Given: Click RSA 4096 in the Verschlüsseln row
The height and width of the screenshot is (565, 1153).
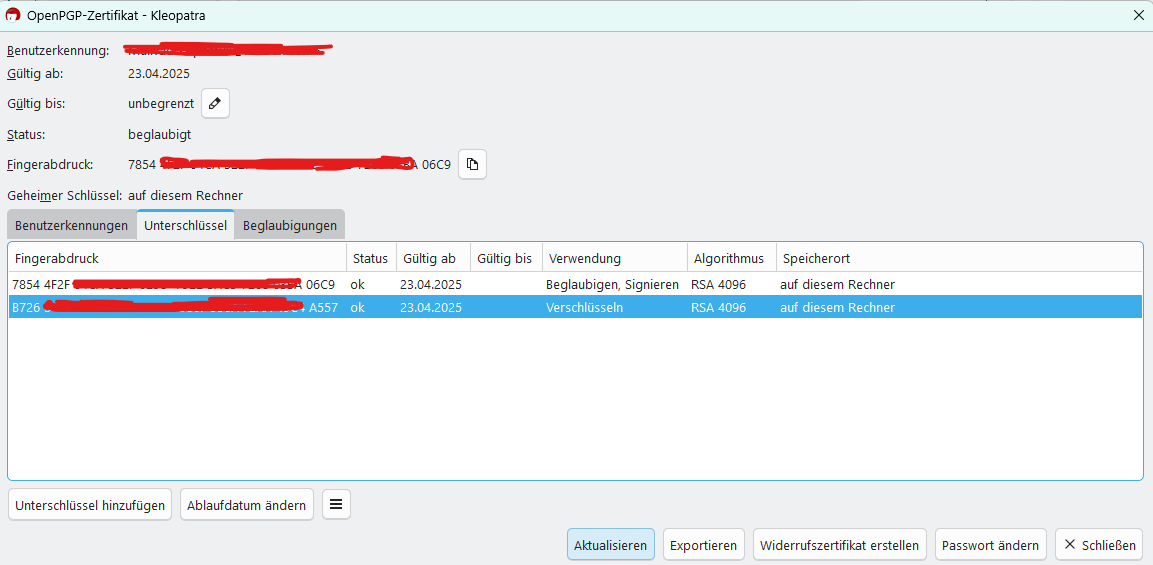Looking at the screenshot, I should [718, 308].
